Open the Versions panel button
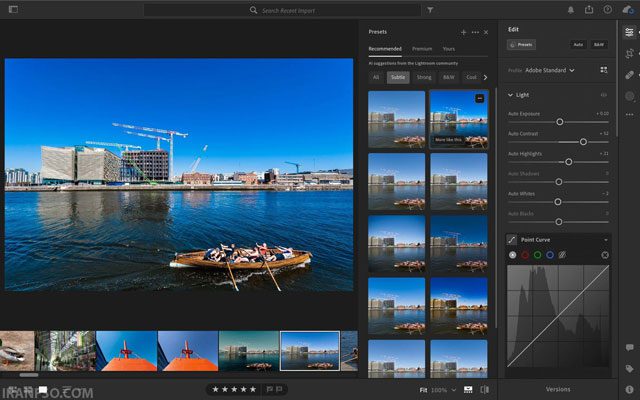The image size is (640, 400). point(558,389)
